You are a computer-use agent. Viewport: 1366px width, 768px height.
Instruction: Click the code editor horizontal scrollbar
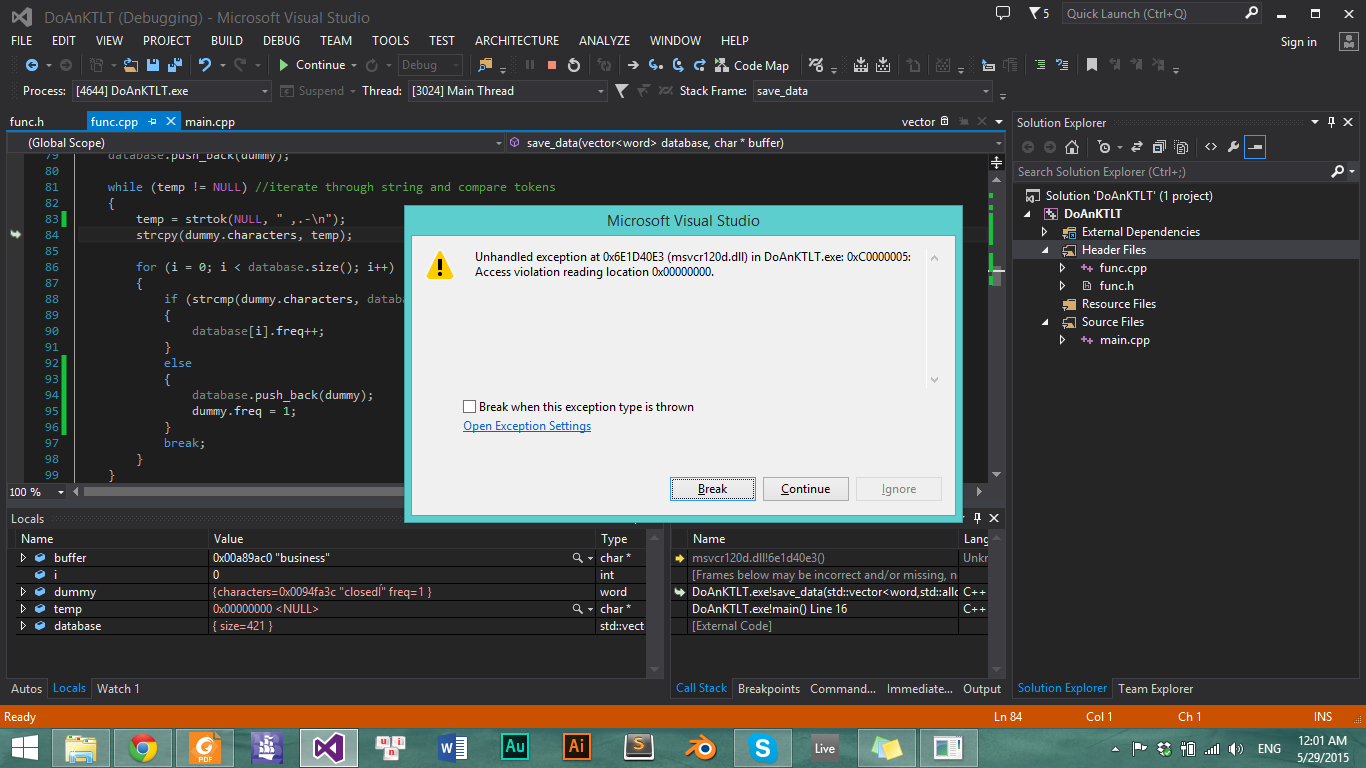240,492
